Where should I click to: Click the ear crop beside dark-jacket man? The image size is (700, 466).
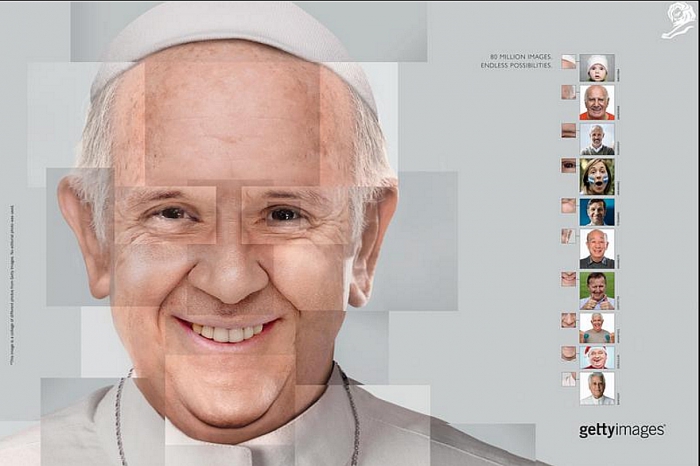pos(569,236)
